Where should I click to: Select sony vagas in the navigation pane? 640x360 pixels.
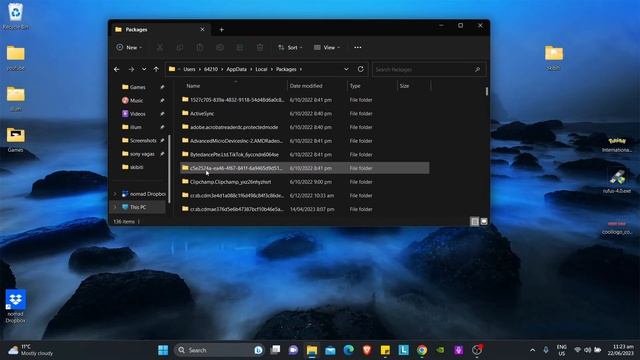[142, 154]
